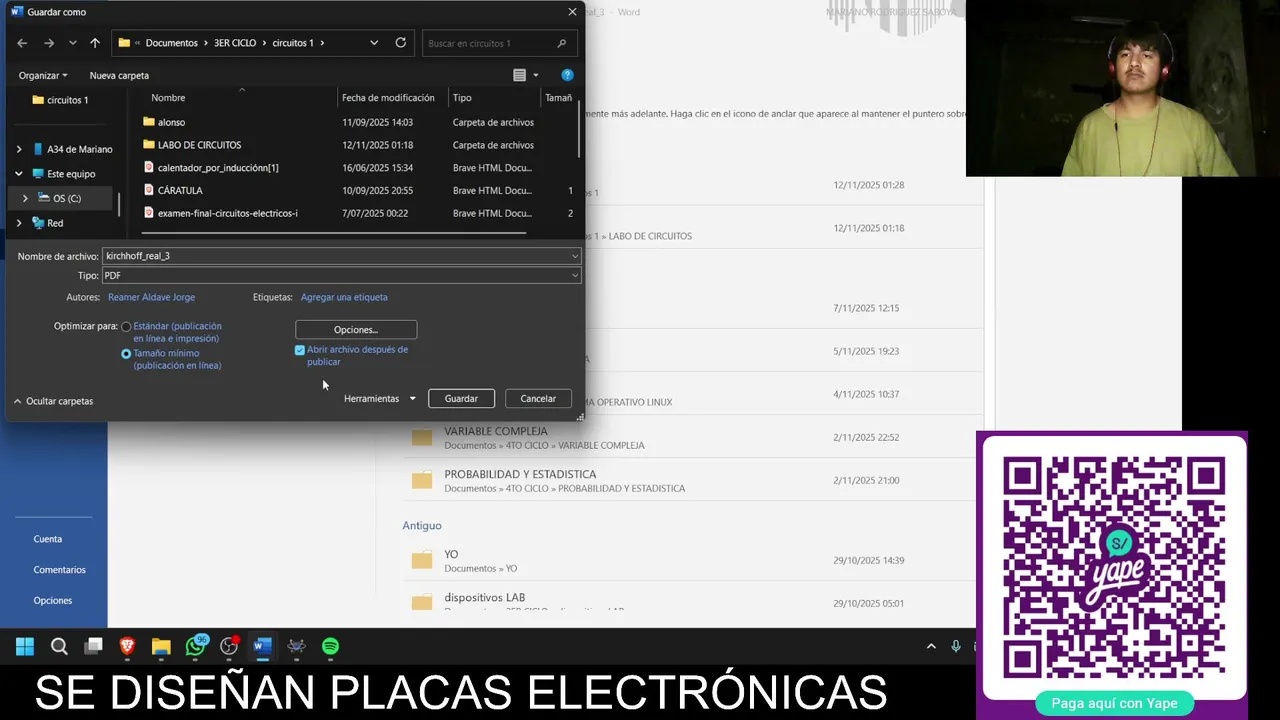
Task: Open Windows taskbar search
Action: click(x=59, y=646)
